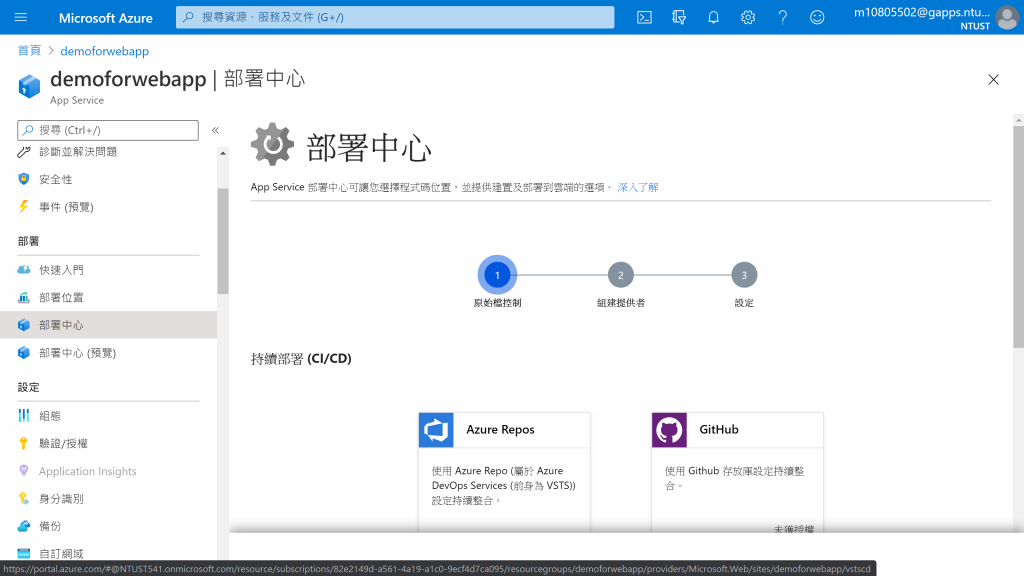Go to 首頁 breadcrumb
The image size is (1024, 576).
pos(29,51)
